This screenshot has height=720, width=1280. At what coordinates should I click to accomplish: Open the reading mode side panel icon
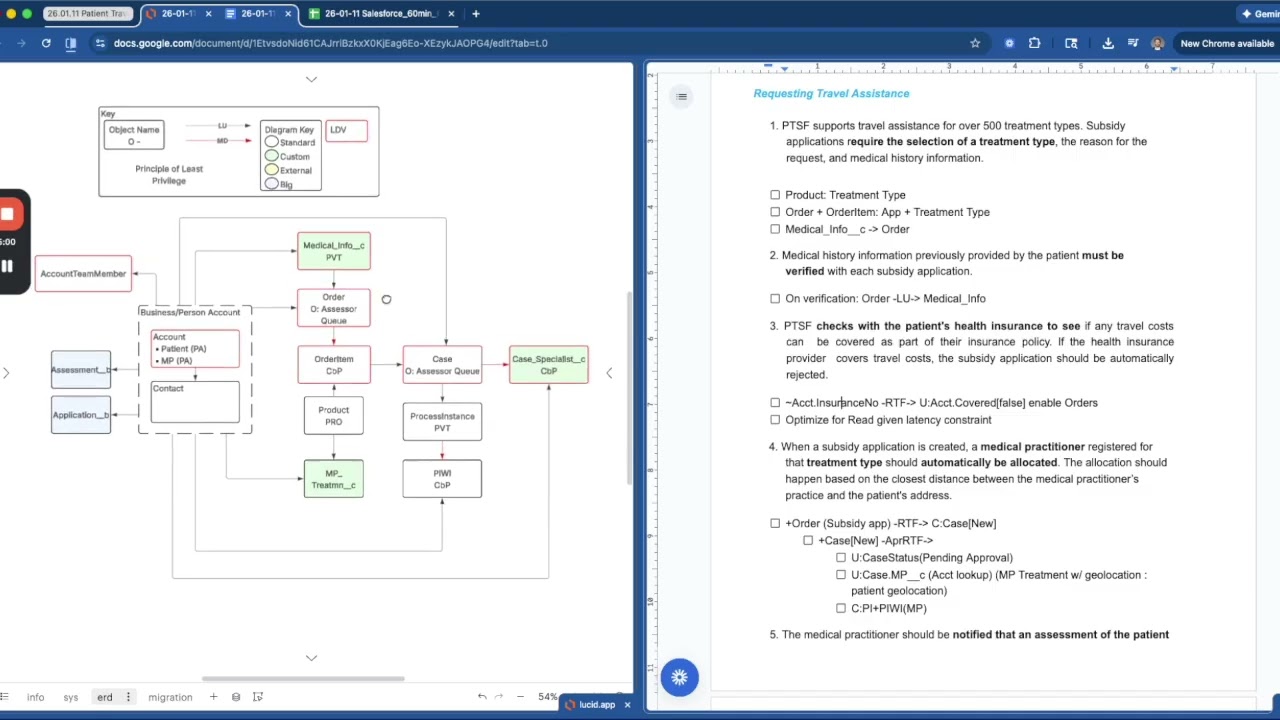(x=70, y=43)
